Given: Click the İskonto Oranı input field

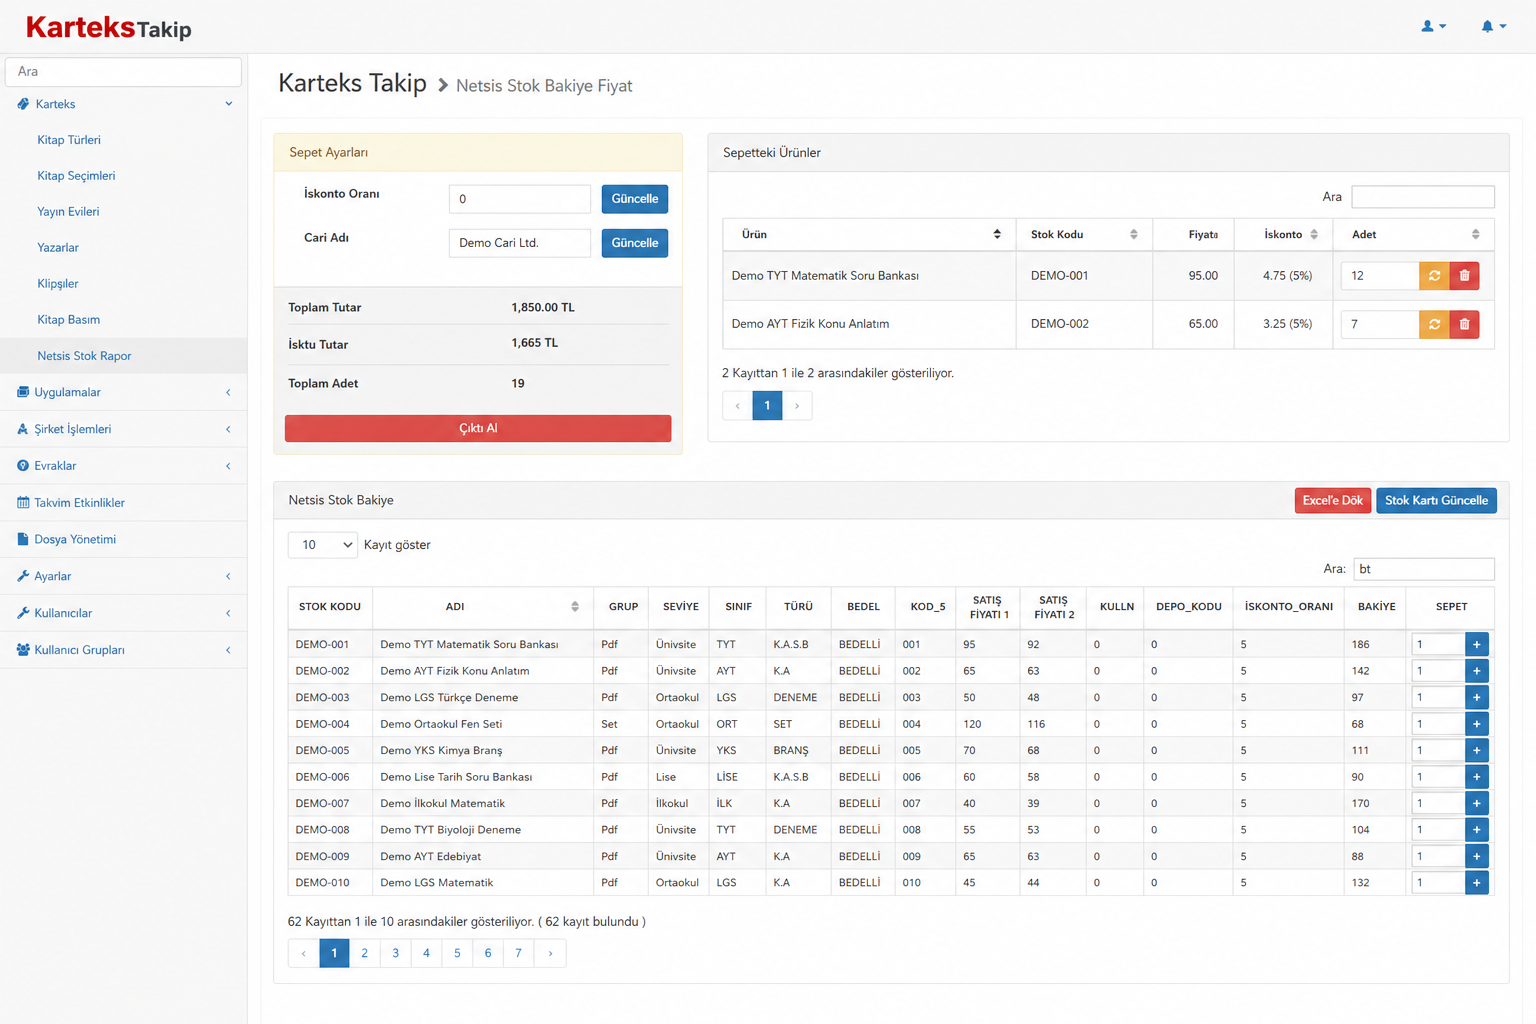Looking at the screenshot, I should [x=520, y=199].
